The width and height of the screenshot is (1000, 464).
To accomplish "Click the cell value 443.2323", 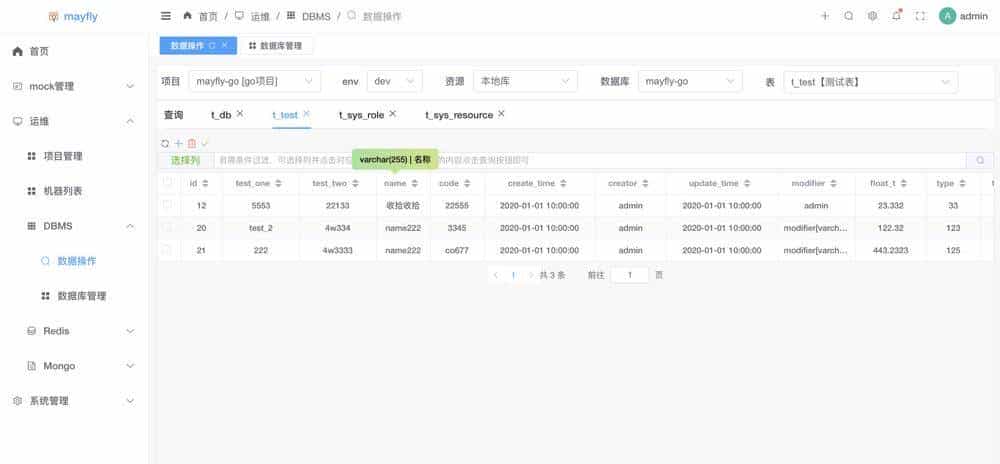I will pyautogui.click(x=891, y=250).
